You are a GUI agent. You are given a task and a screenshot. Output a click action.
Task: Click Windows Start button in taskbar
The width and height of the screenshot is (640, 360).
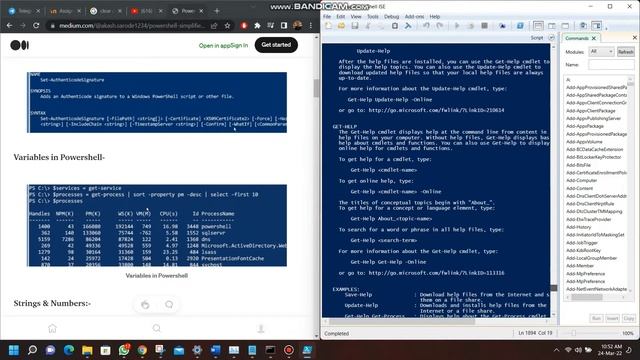[14, 350]
